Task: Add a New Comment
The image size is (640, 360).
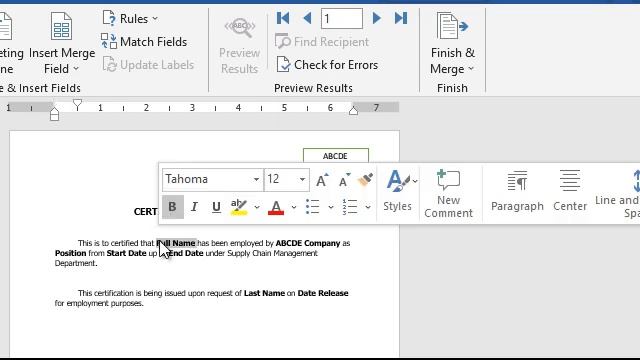Action: 448,193
